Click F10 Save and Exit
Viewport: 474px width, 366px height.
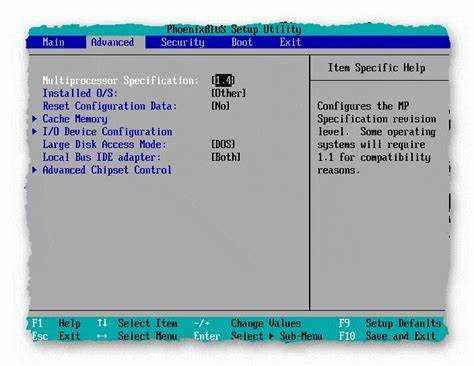(x=387, y=336)
